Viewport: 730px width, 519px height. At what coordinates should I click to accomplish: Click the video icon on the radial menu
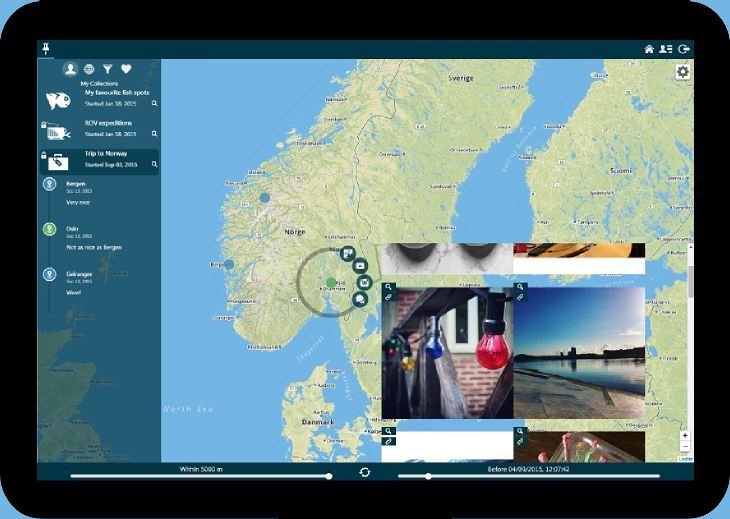coord(360,266)
